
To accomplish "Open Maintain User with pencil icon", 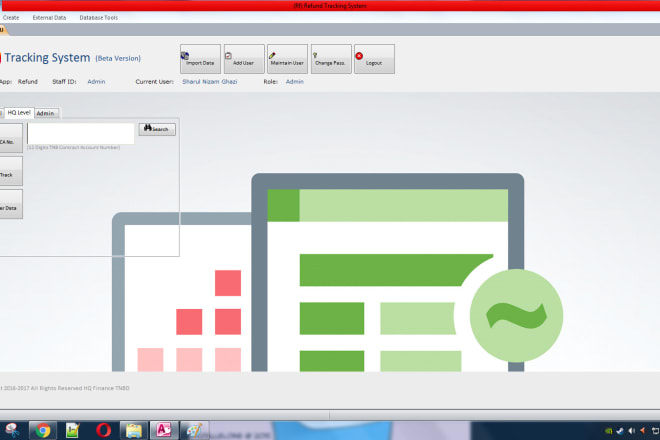I will (x=287, y=59).
